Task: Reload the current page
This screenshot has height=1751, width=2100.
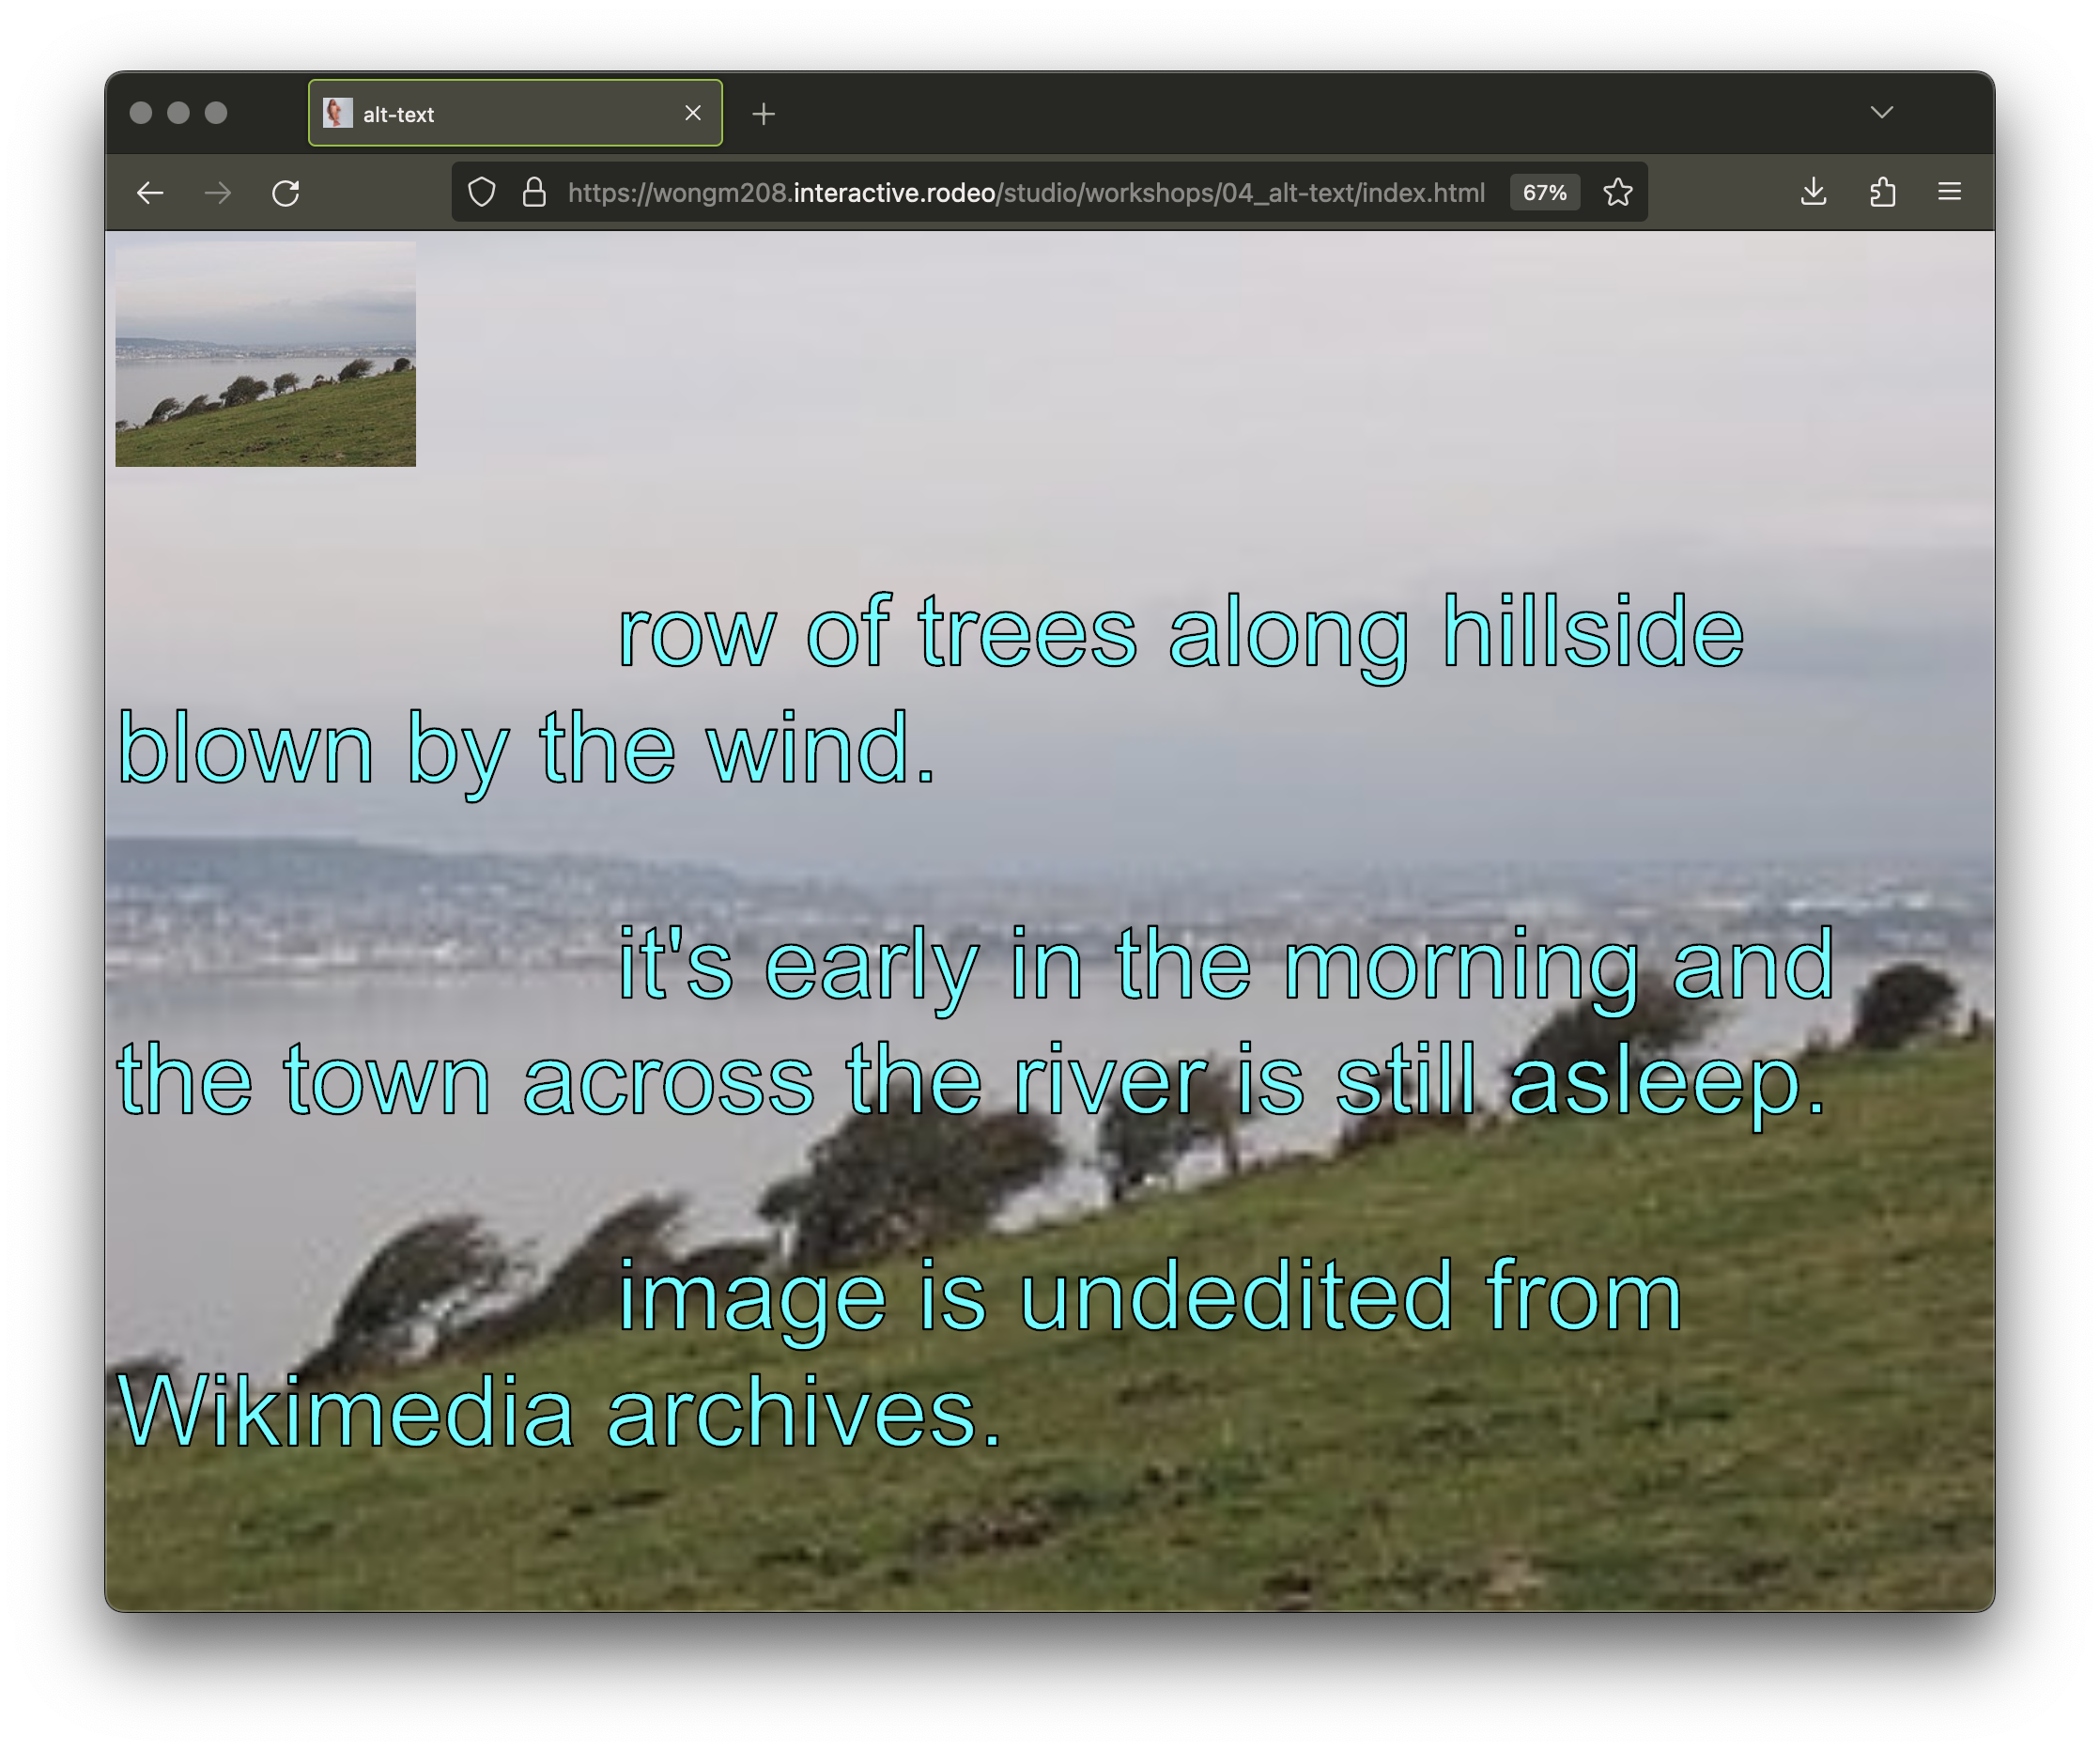Action: click(286, 193)
